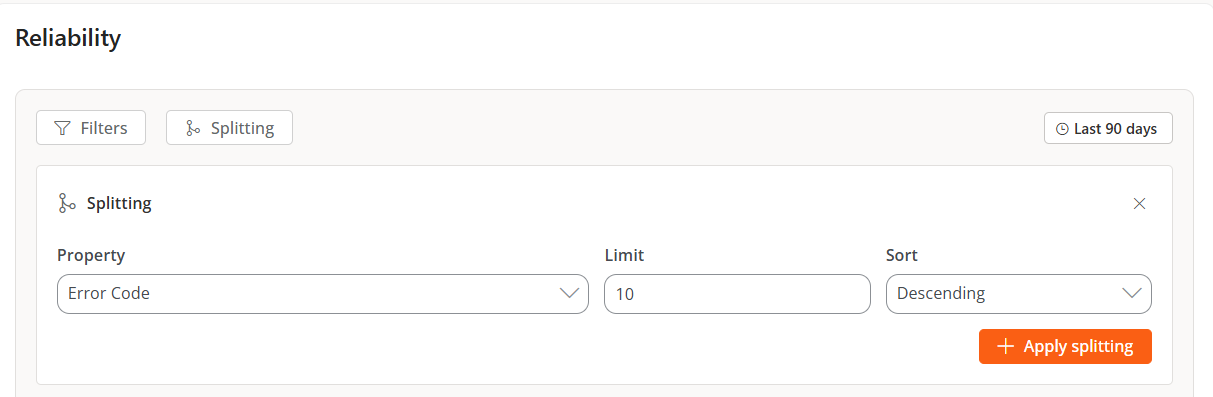Click the branch icon on Splitting button
This screenshot has height=397, width=1213.
(193, 128)
